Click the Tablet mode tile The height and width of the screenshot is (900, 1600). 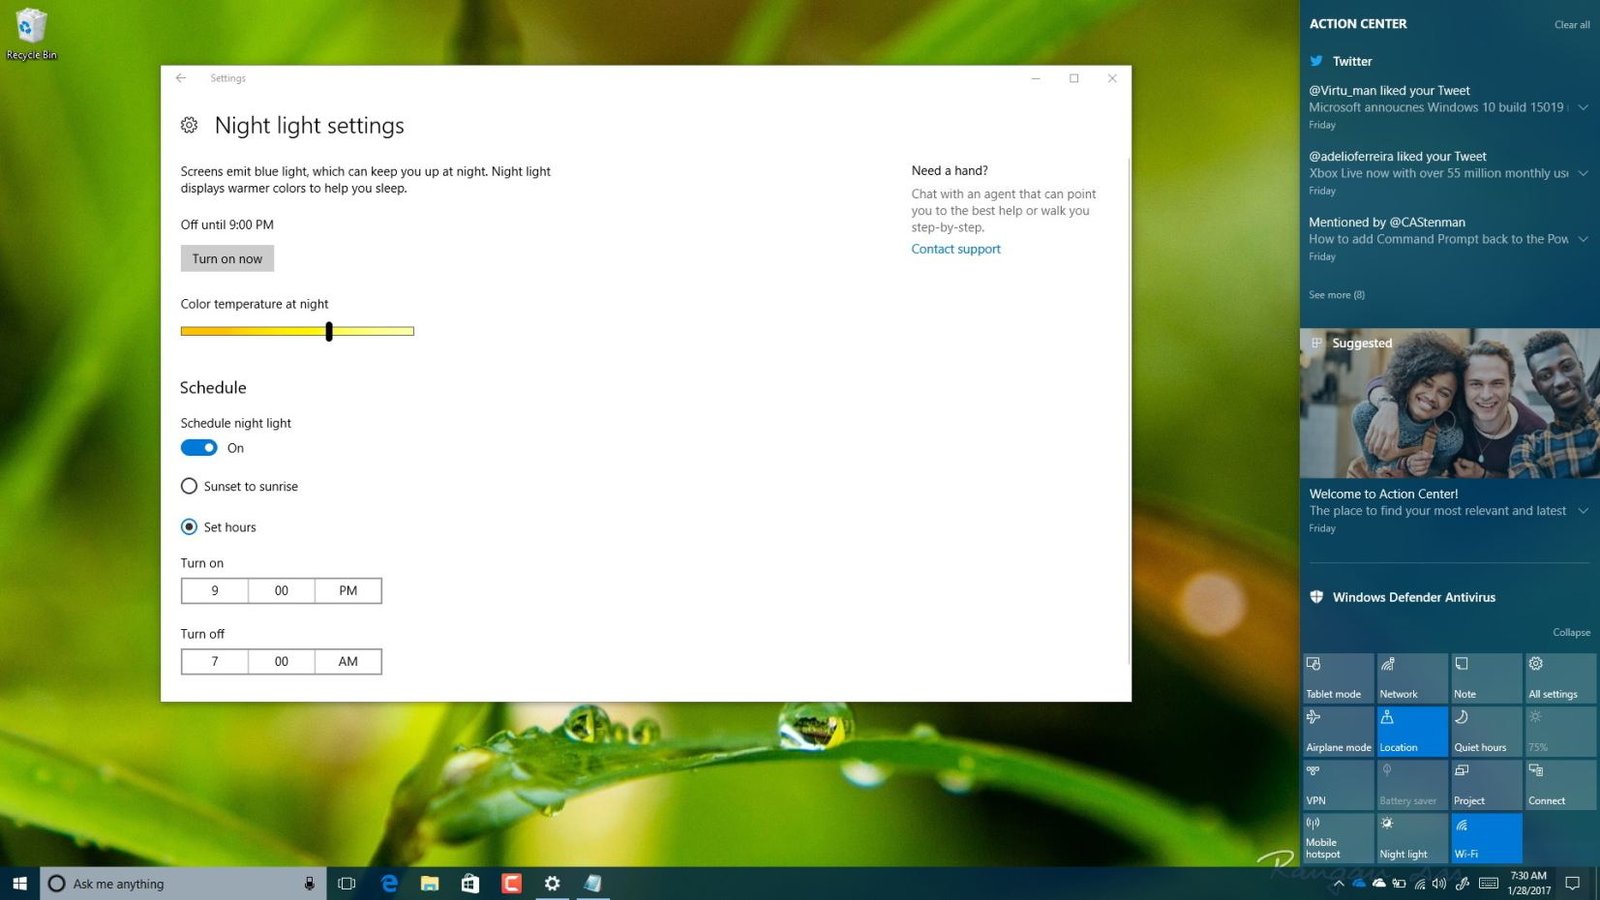1337,678
